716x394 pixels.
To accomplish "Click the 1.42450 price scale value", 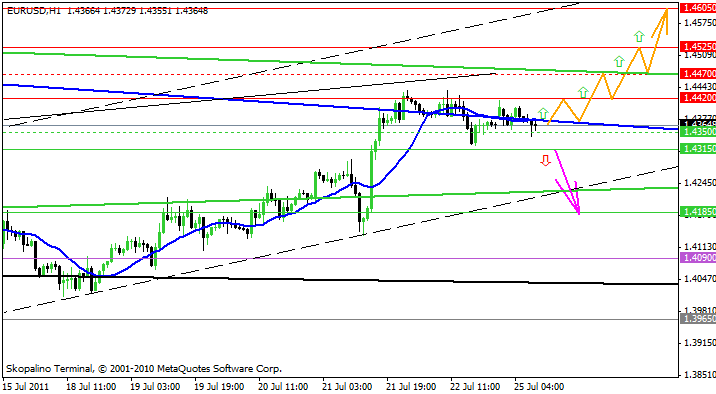I will [700, 183].
